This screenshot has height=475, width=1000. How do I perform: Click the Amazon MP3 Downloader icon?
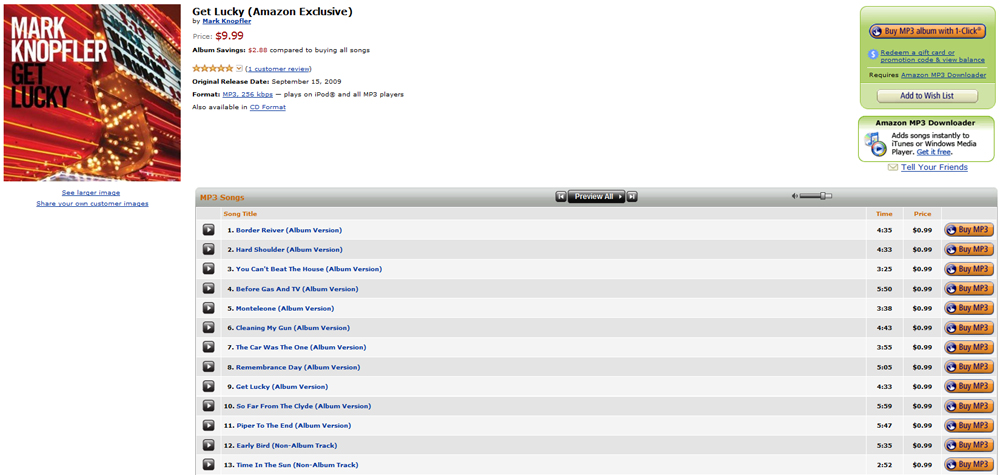pos(875,143)
